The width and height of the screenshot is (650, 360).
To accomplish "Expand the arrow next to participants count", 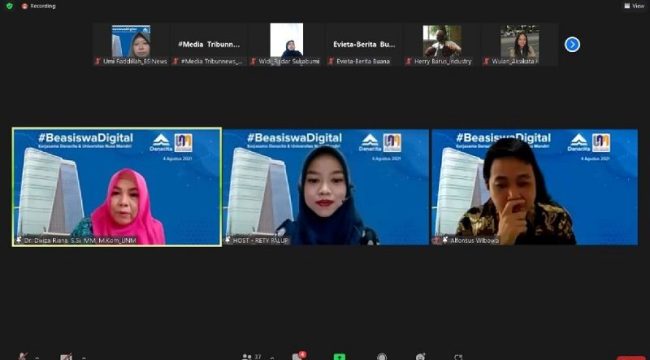I will pos(272,357).
